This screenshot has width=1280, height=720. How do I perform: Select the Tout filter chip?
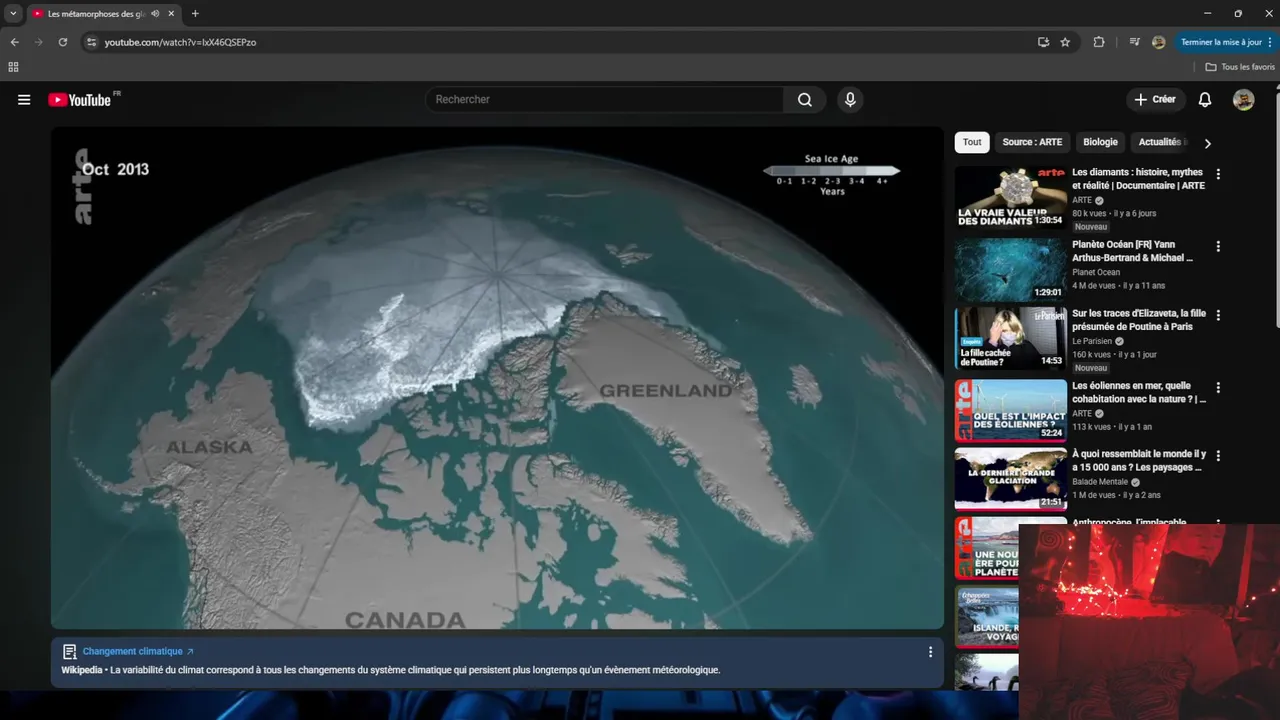[972, 142]
